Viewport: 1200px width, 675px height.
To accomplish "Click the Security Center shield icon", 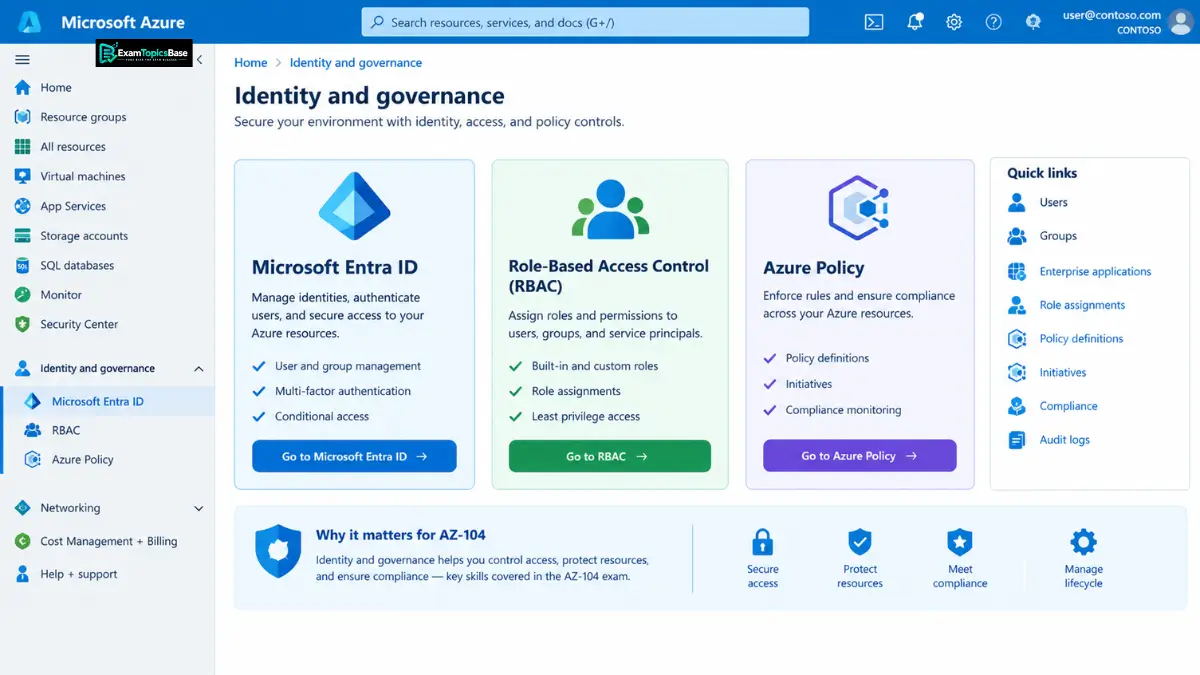I will pyautogui.click(x=22, y=325).
